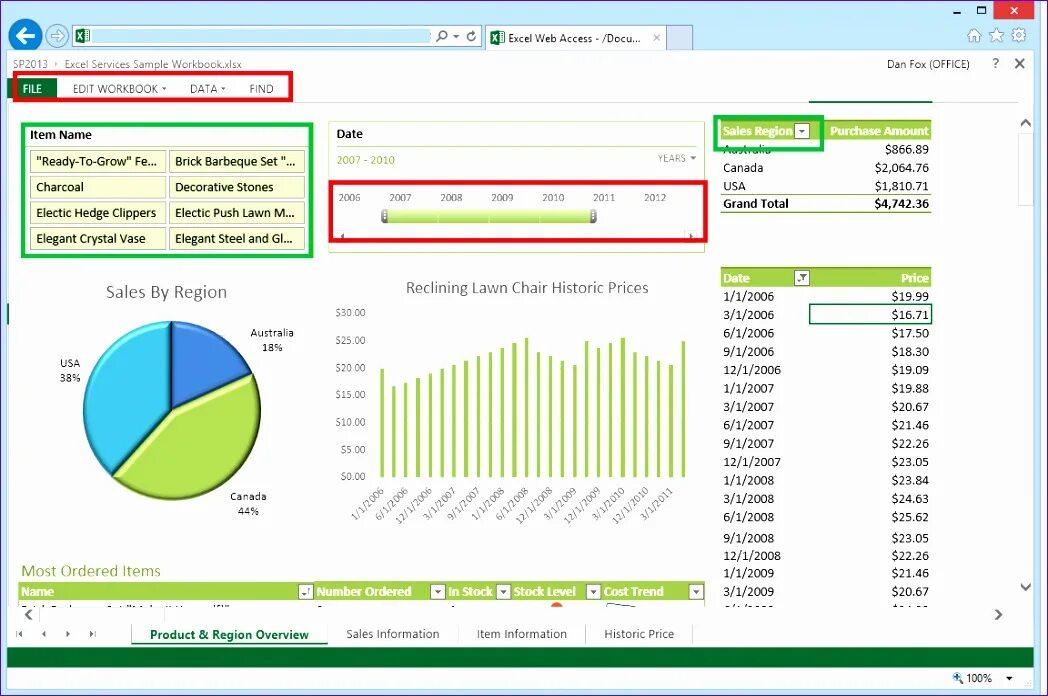Image resolution: width=1048 pixels, height=696 pixels.
Task: Click the left handle of timeline slider
Action: tap(384, 216)
